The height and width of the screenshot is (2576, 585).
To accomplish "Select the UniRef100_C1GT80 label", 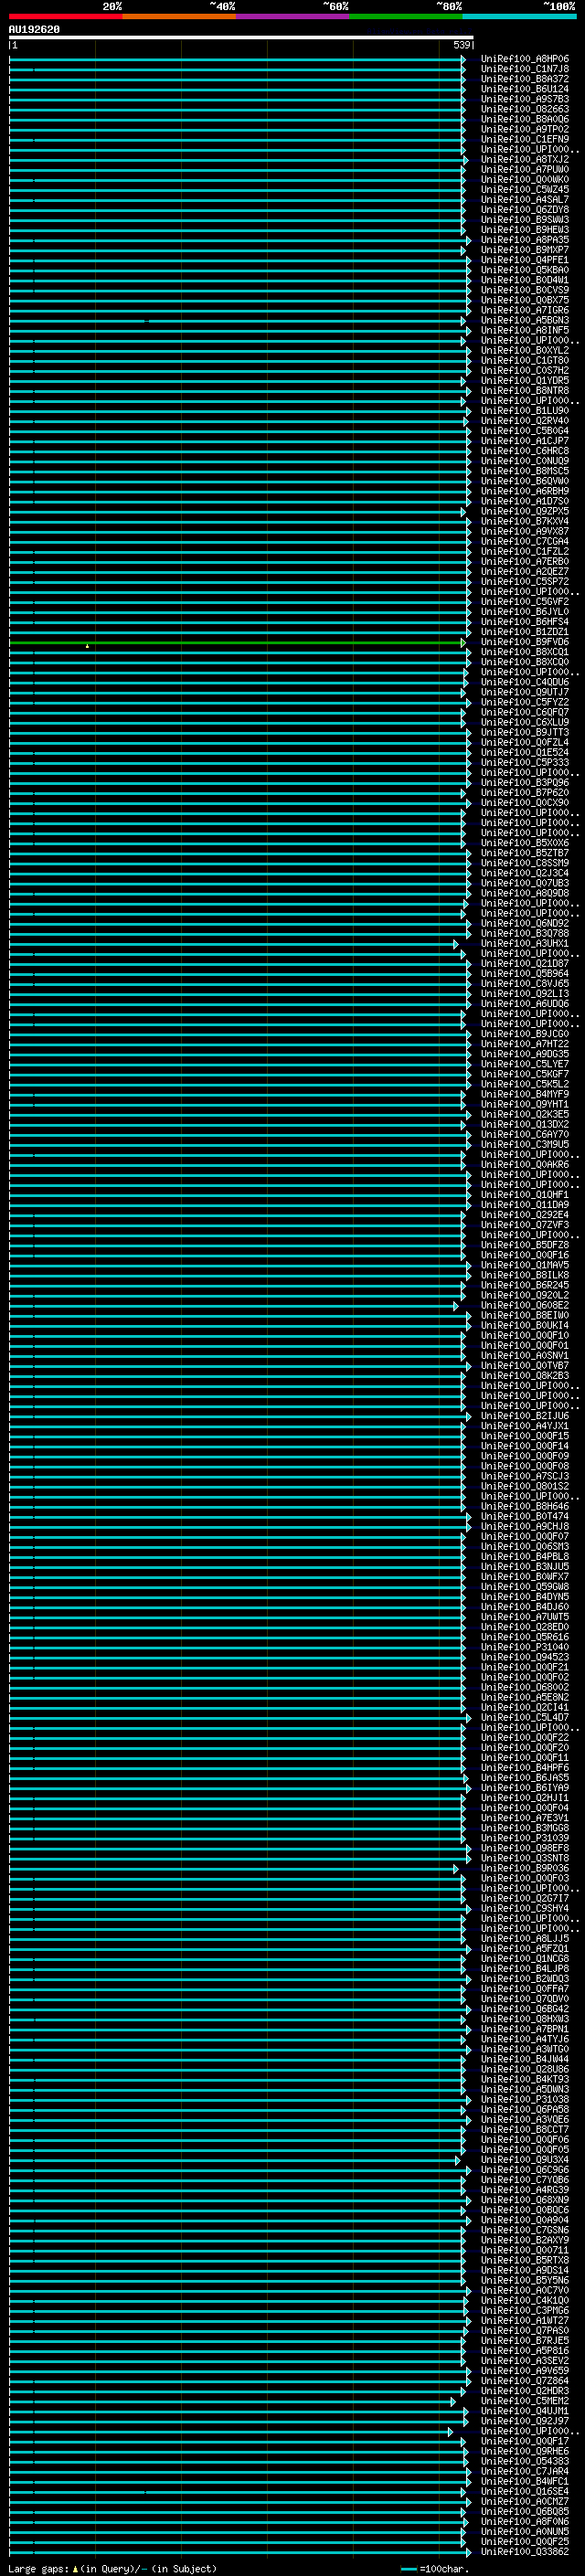I will 525,361.
